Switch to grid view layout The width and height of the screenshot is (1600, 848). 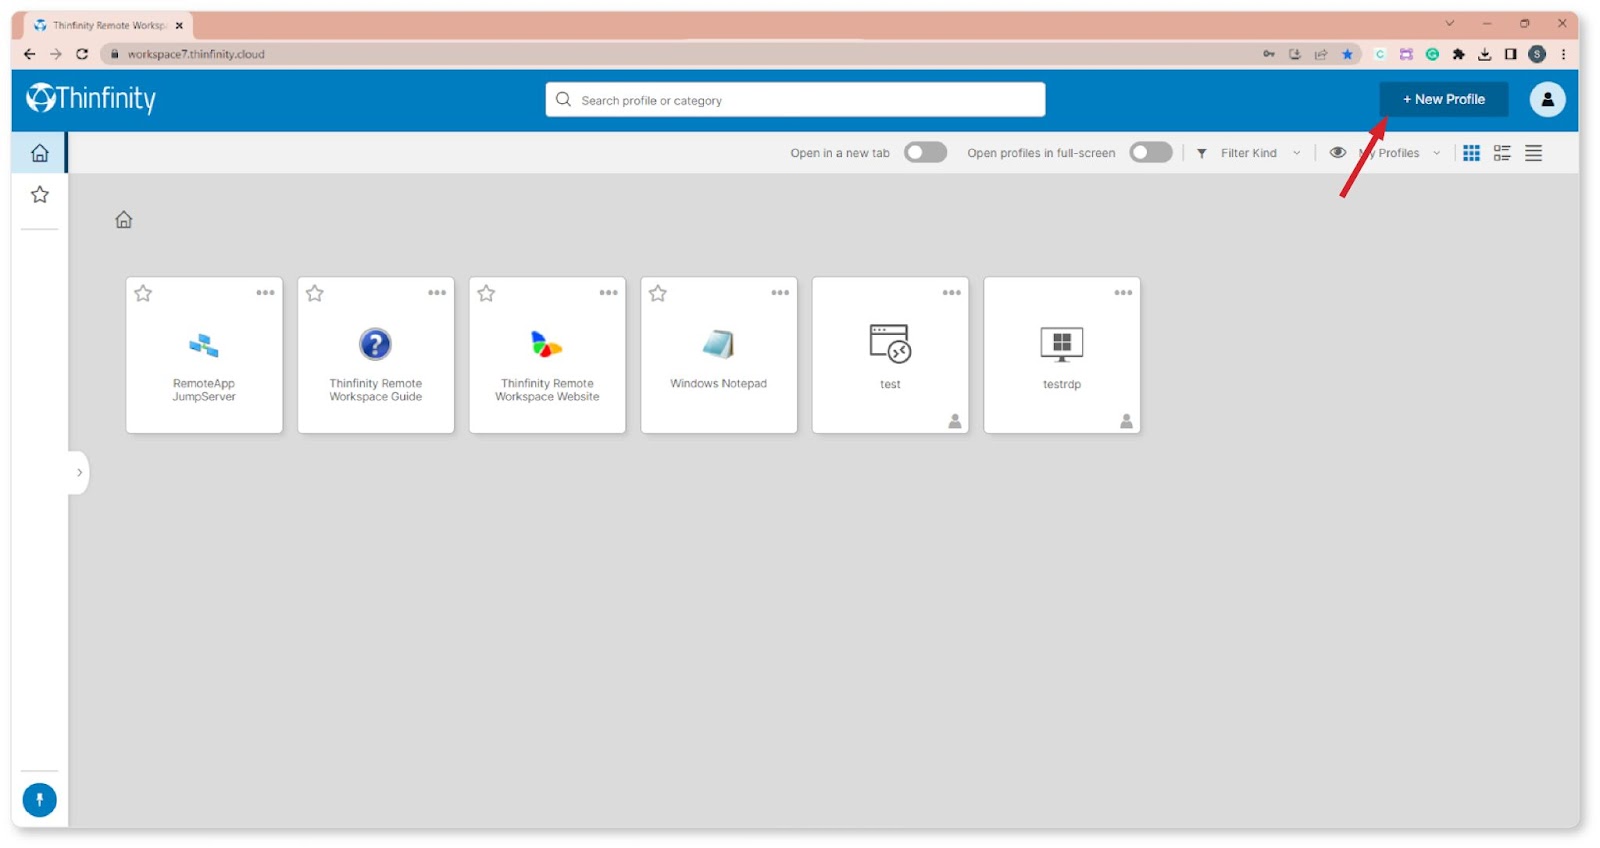(x=1471, y=153)
